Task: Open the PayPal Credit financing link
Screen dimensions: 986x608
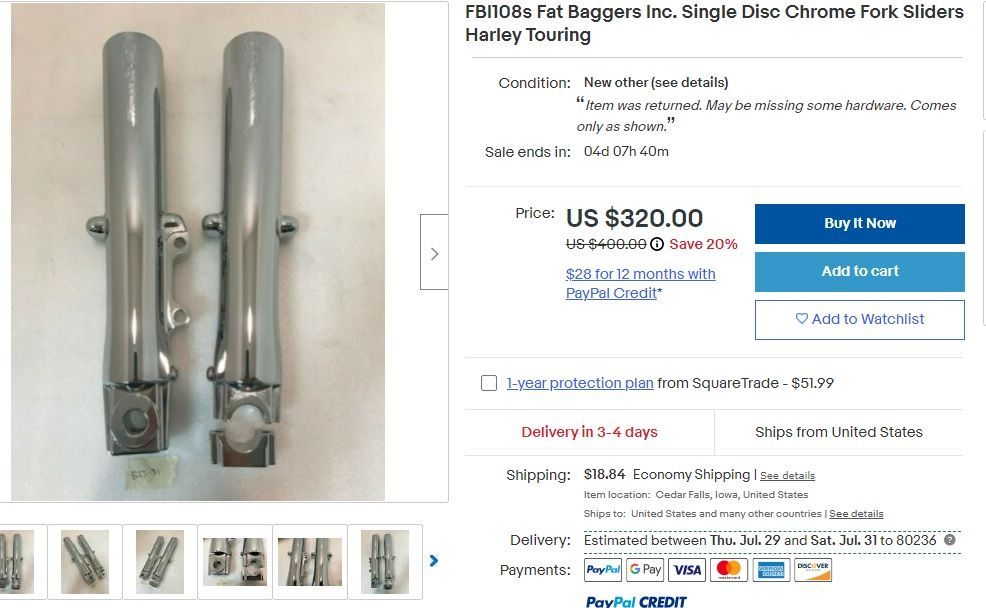Action: pyautogui.click(x=640, y=284)
